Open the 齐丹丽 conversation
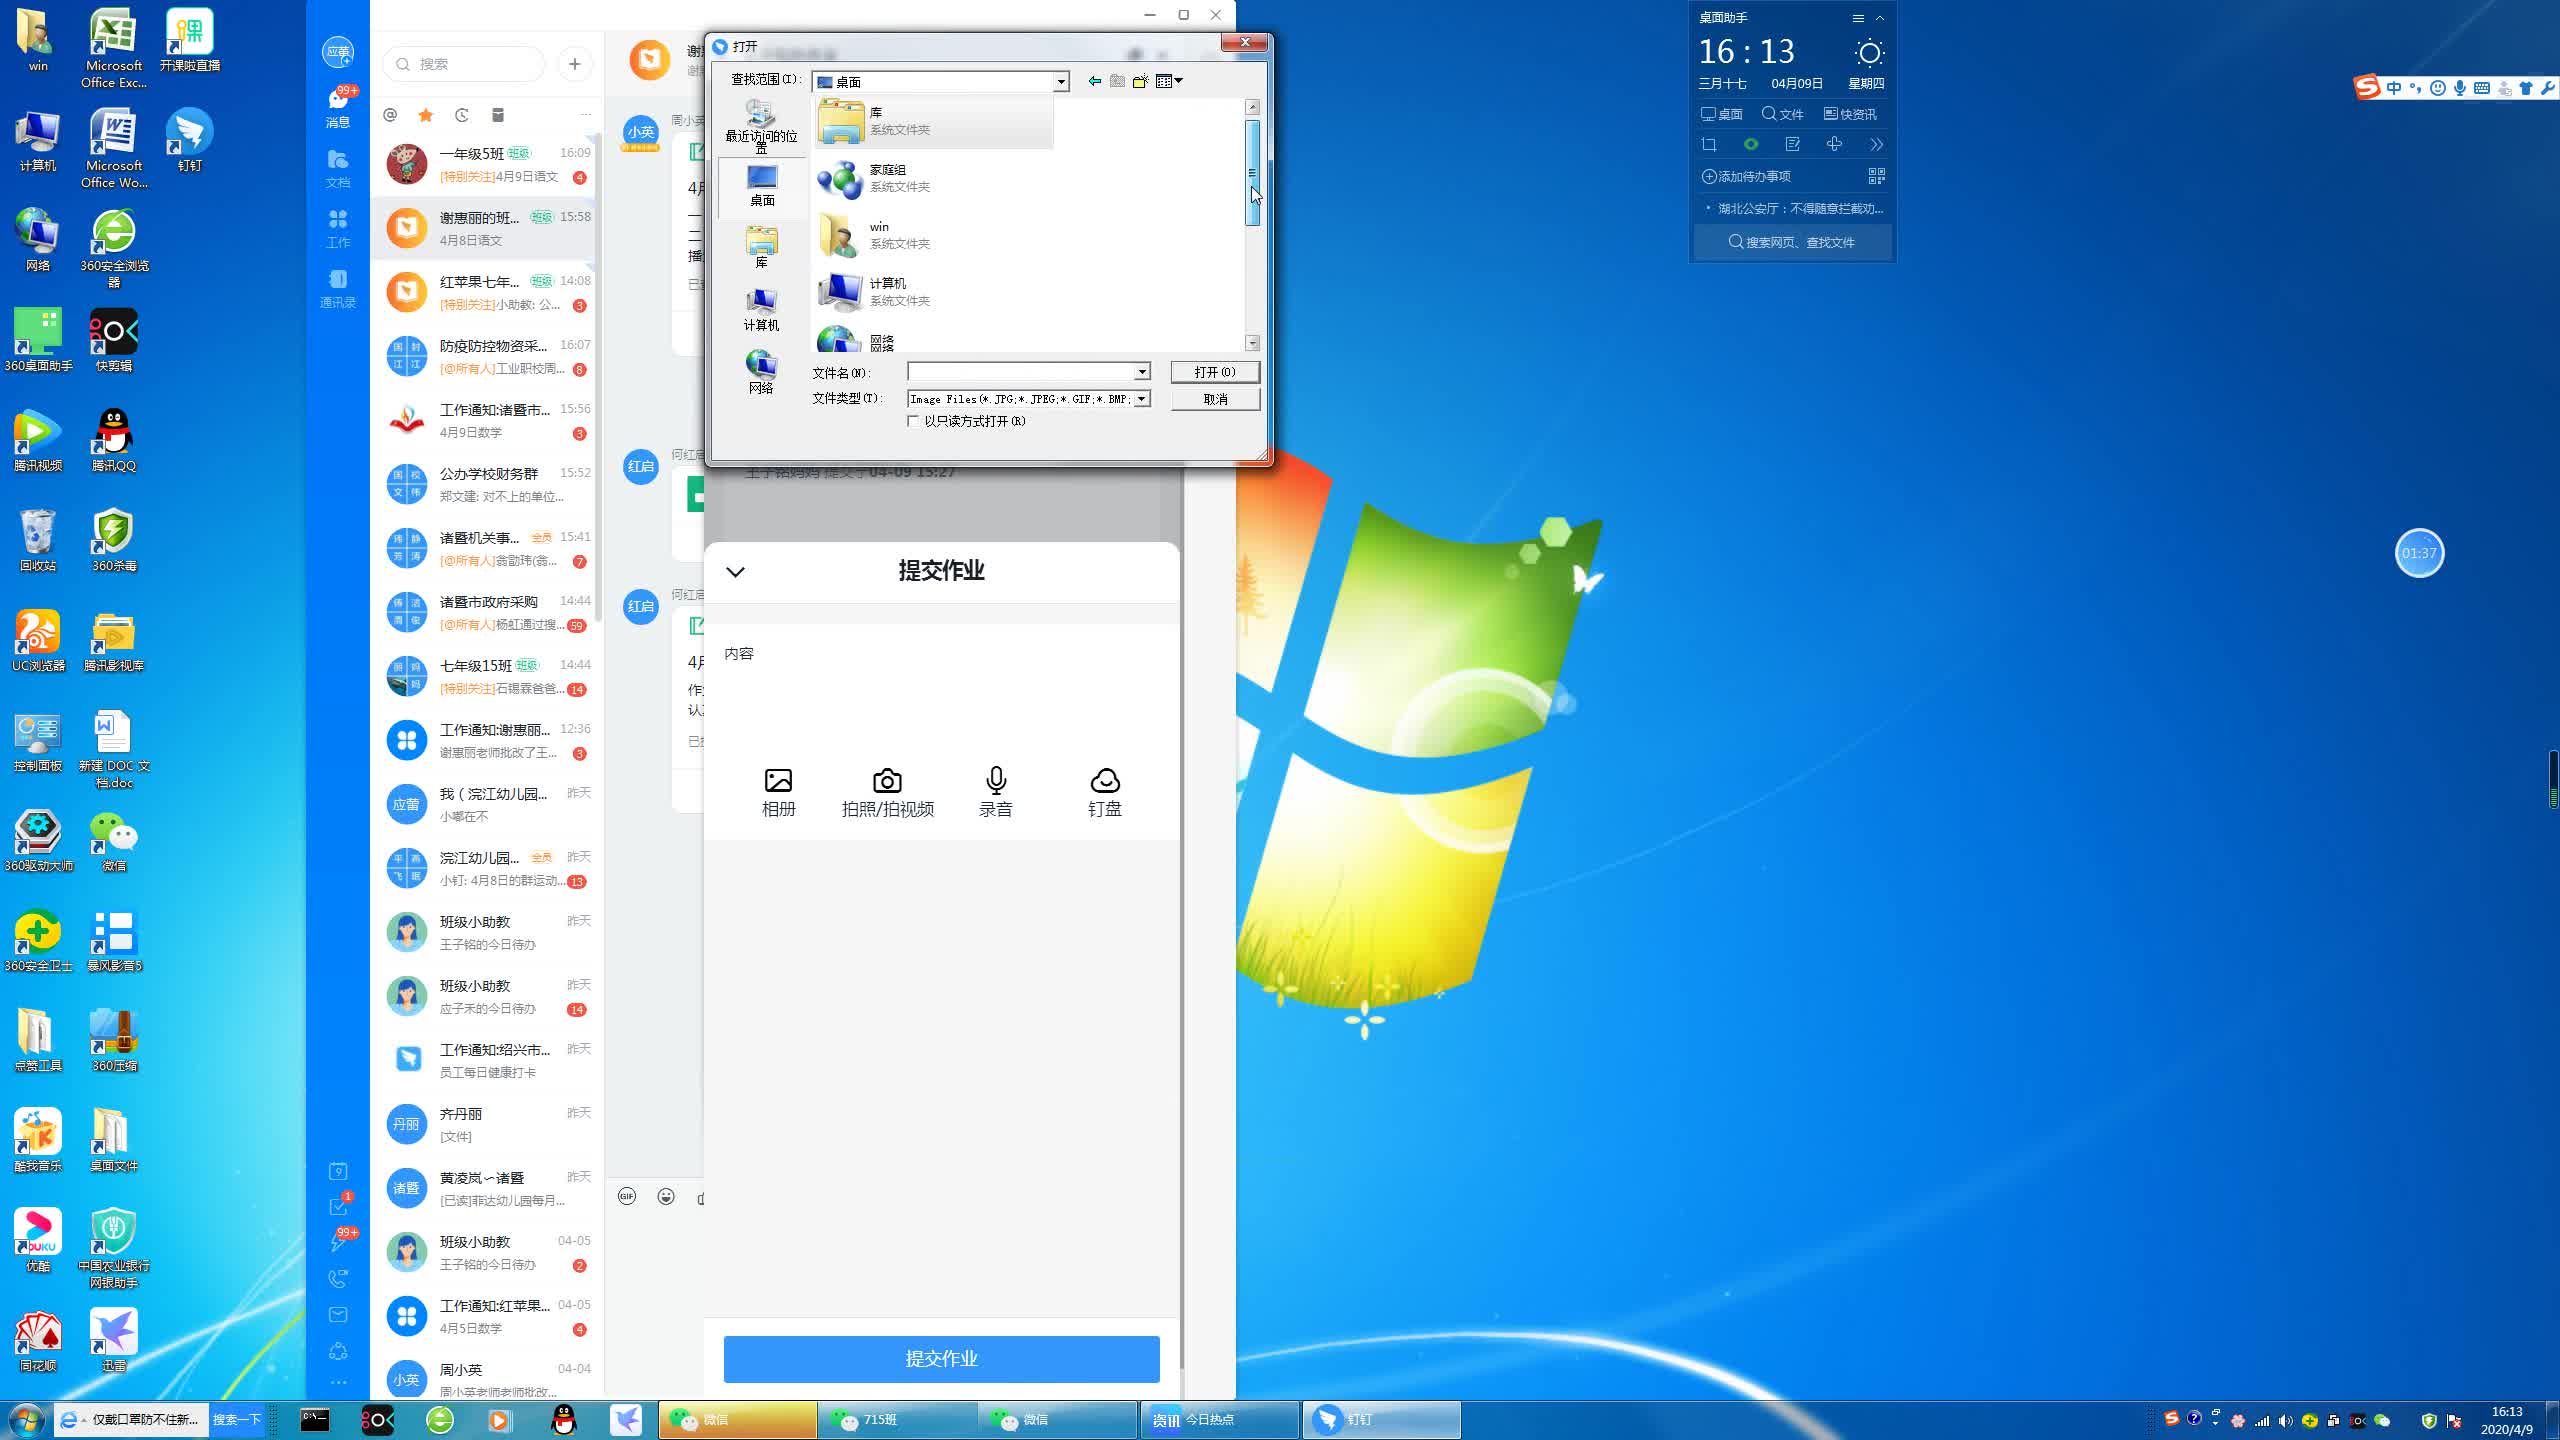Image resolution: width=2560 pixels, height=1440 pixels. pos(485,1124)
